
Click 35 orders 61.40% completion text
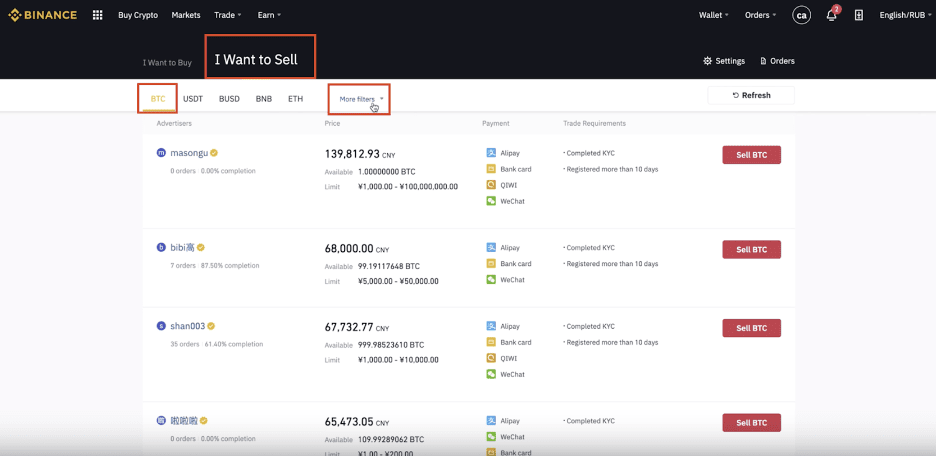(x=217, y=344)
